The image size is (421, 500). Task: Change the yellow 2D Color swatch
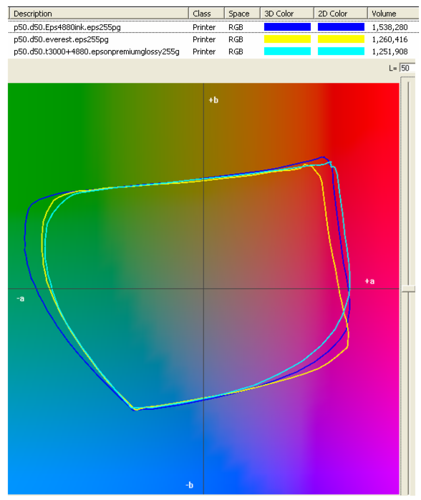click(341, 39)
